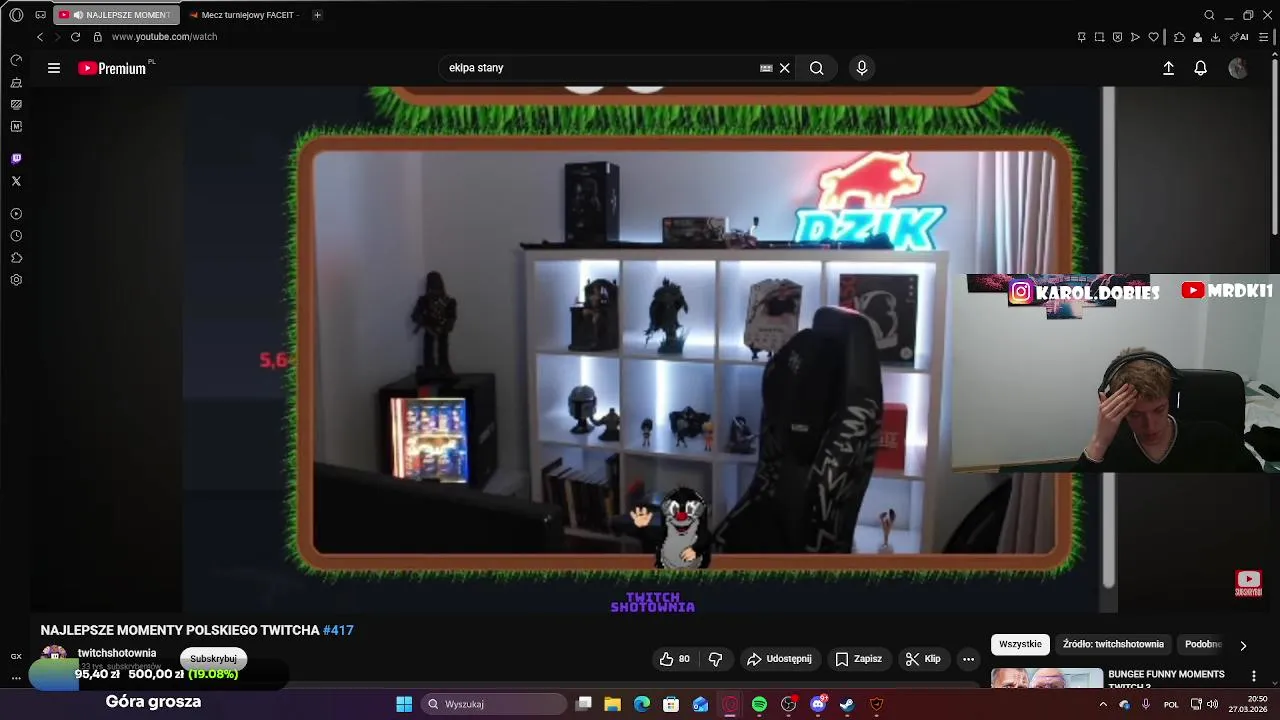Open the browser profile icon
This screenshot has width=1280, height=720.
click(x=1197, y=37)
